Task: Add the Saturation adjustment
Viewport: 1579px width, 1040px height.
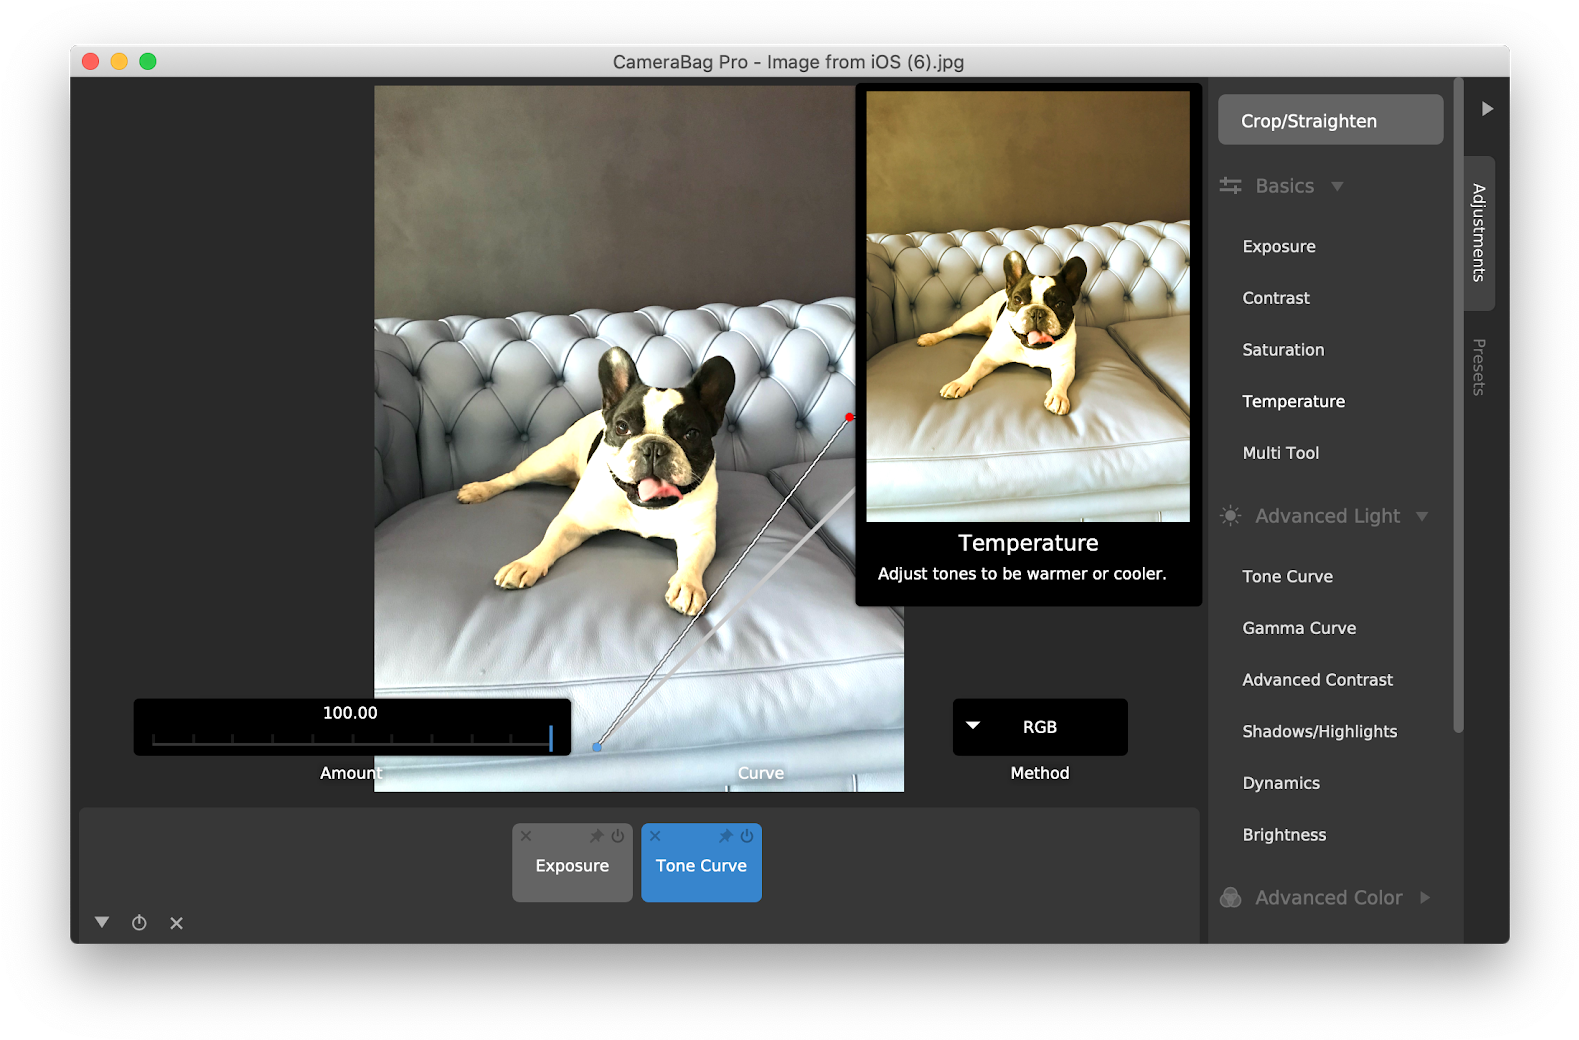Action: click(1283, 350)
